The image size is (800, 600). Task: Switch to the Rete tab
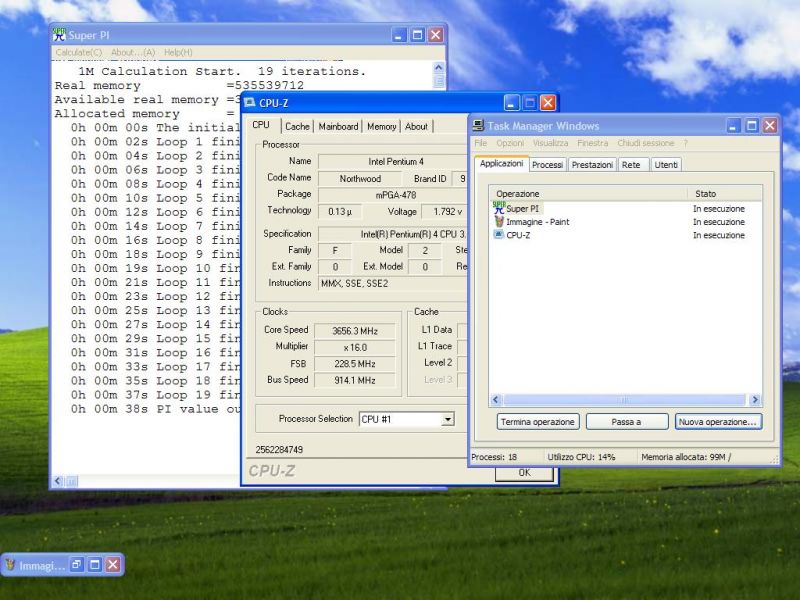(x=631, y=165)
